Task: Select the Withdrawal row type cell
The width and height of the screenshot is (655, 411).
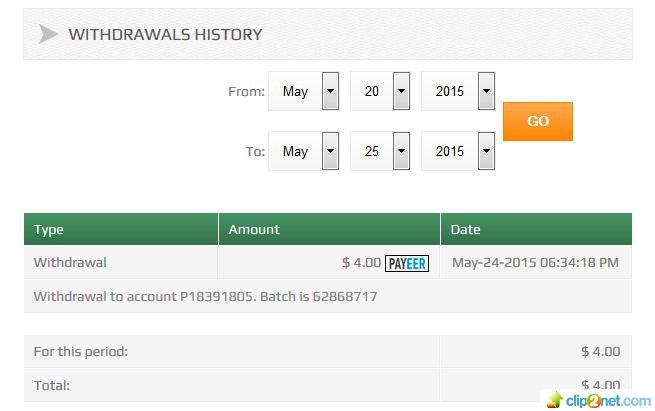Action: click(70, 263)
